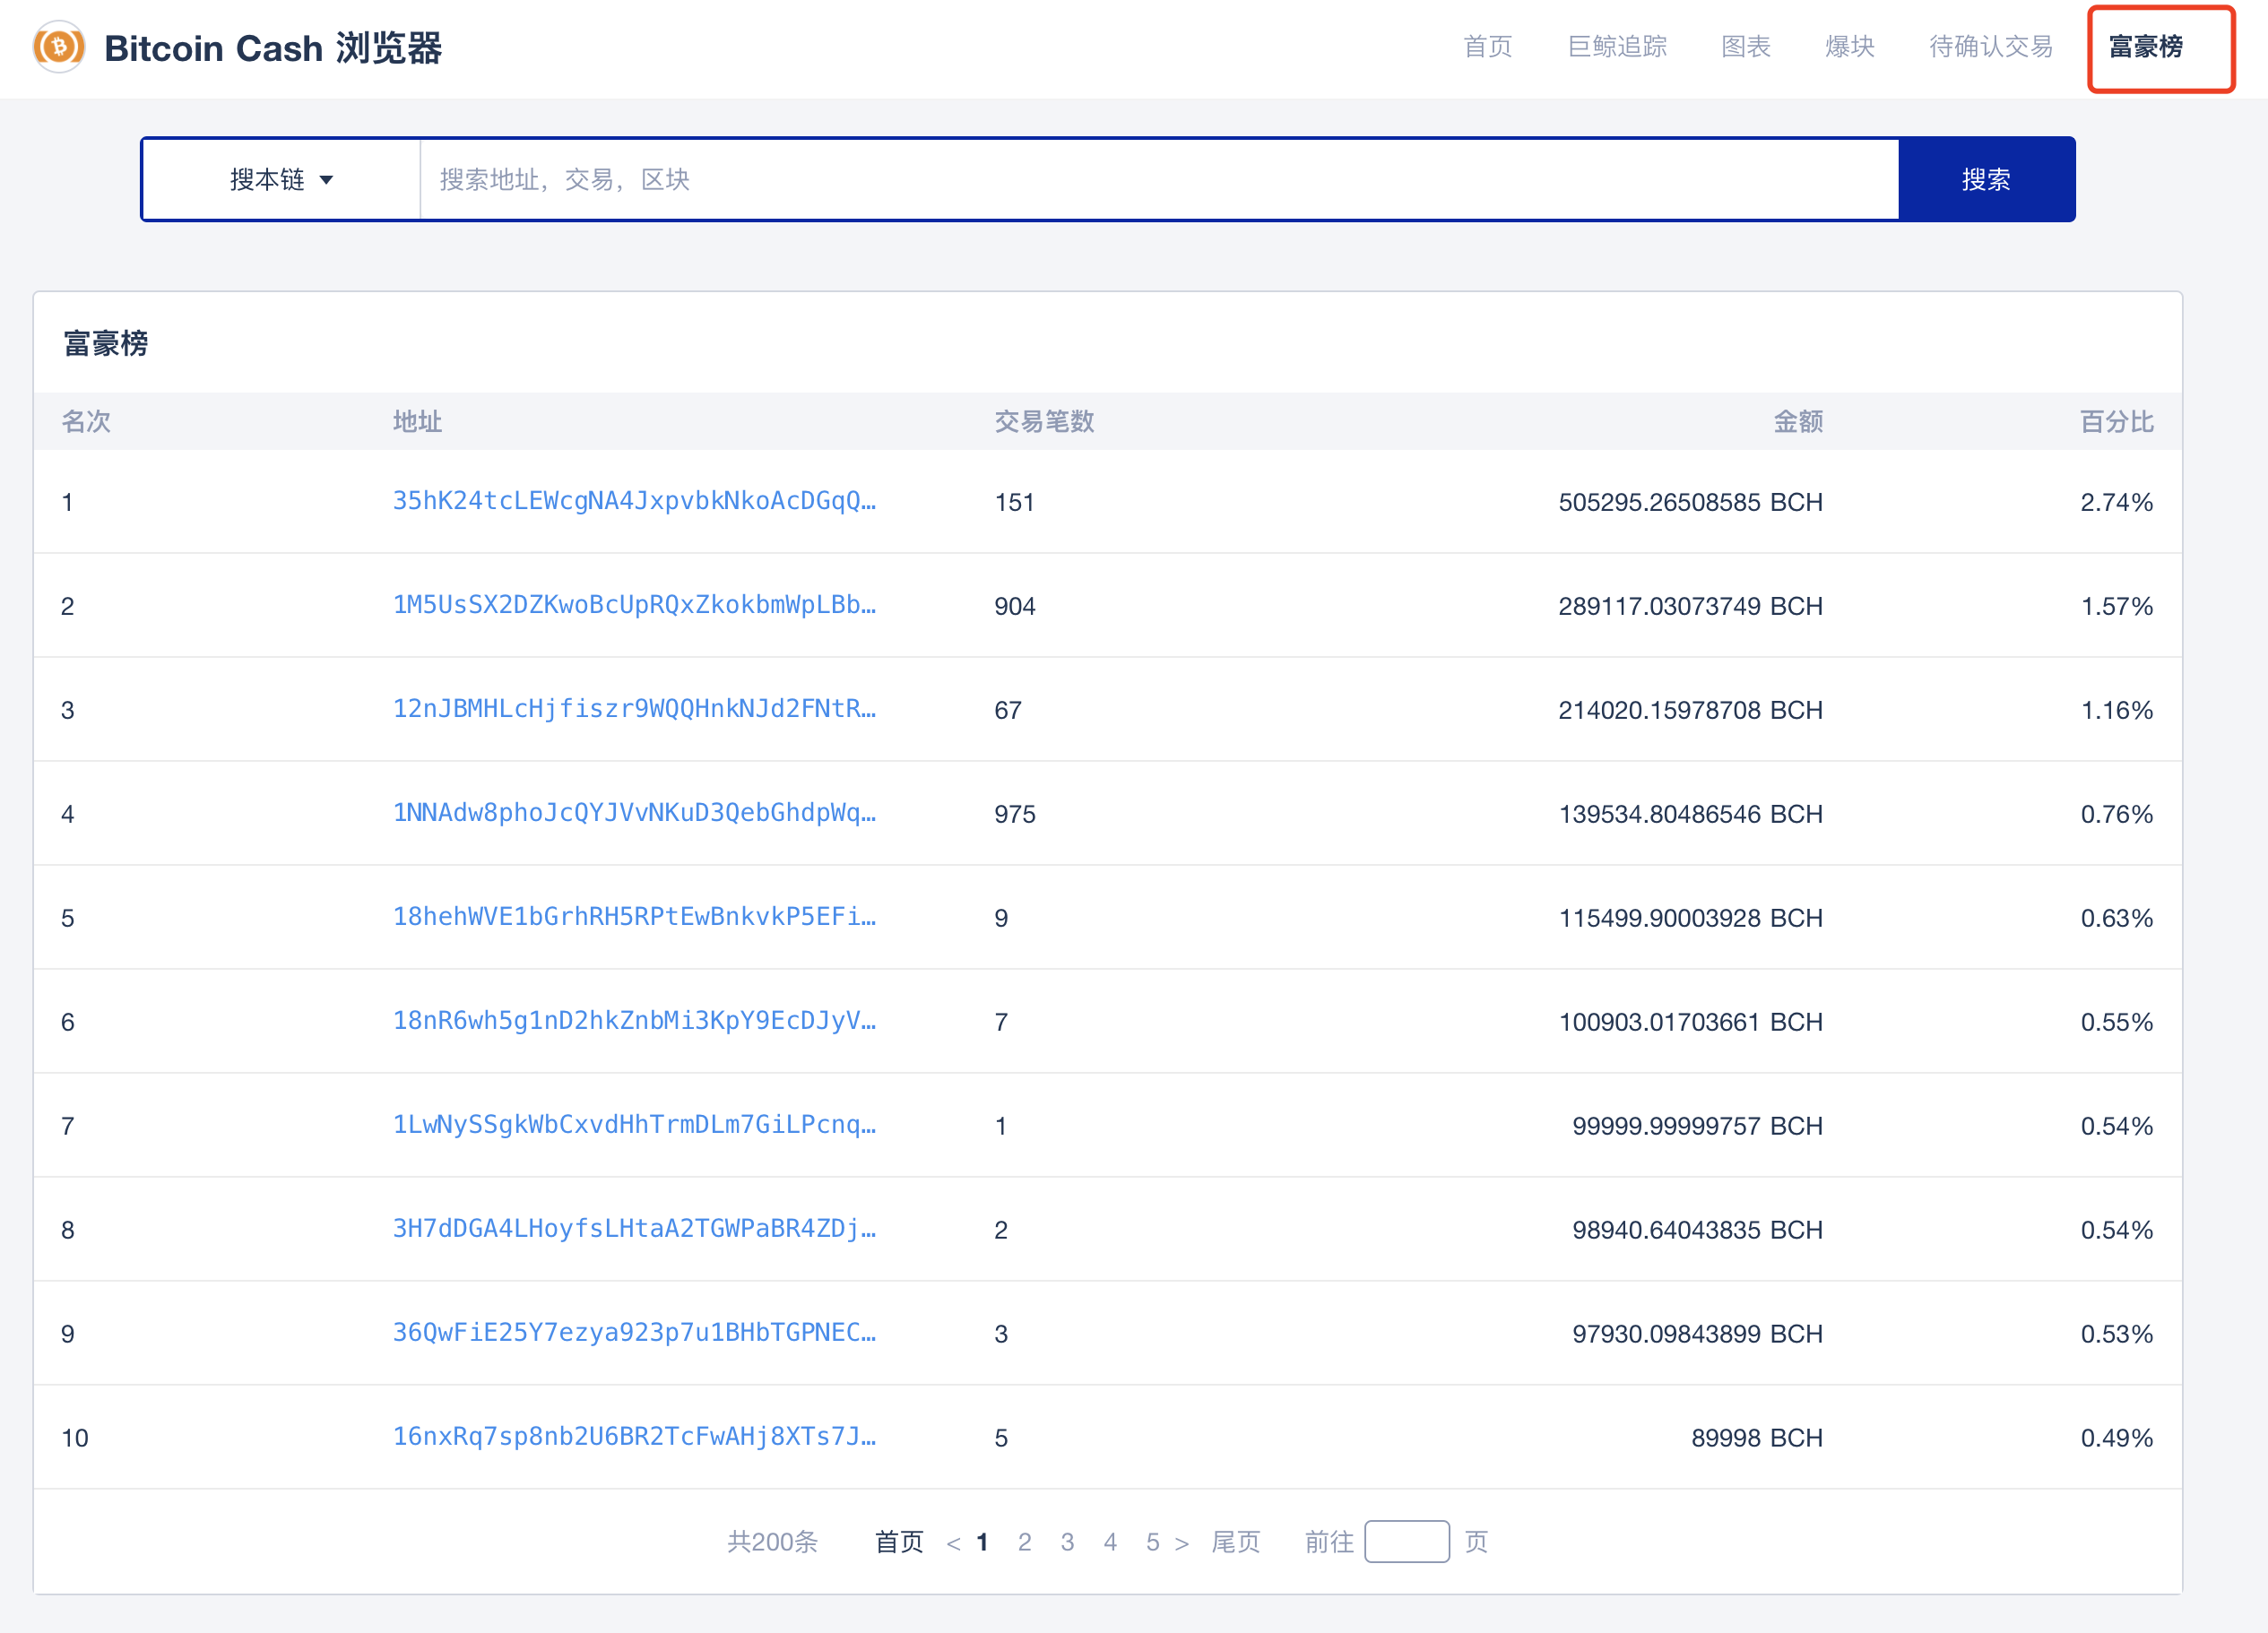Open the 待确认交易 nav item
This screenshot has width=2268, height=1633.
[x=1991, y=47]
